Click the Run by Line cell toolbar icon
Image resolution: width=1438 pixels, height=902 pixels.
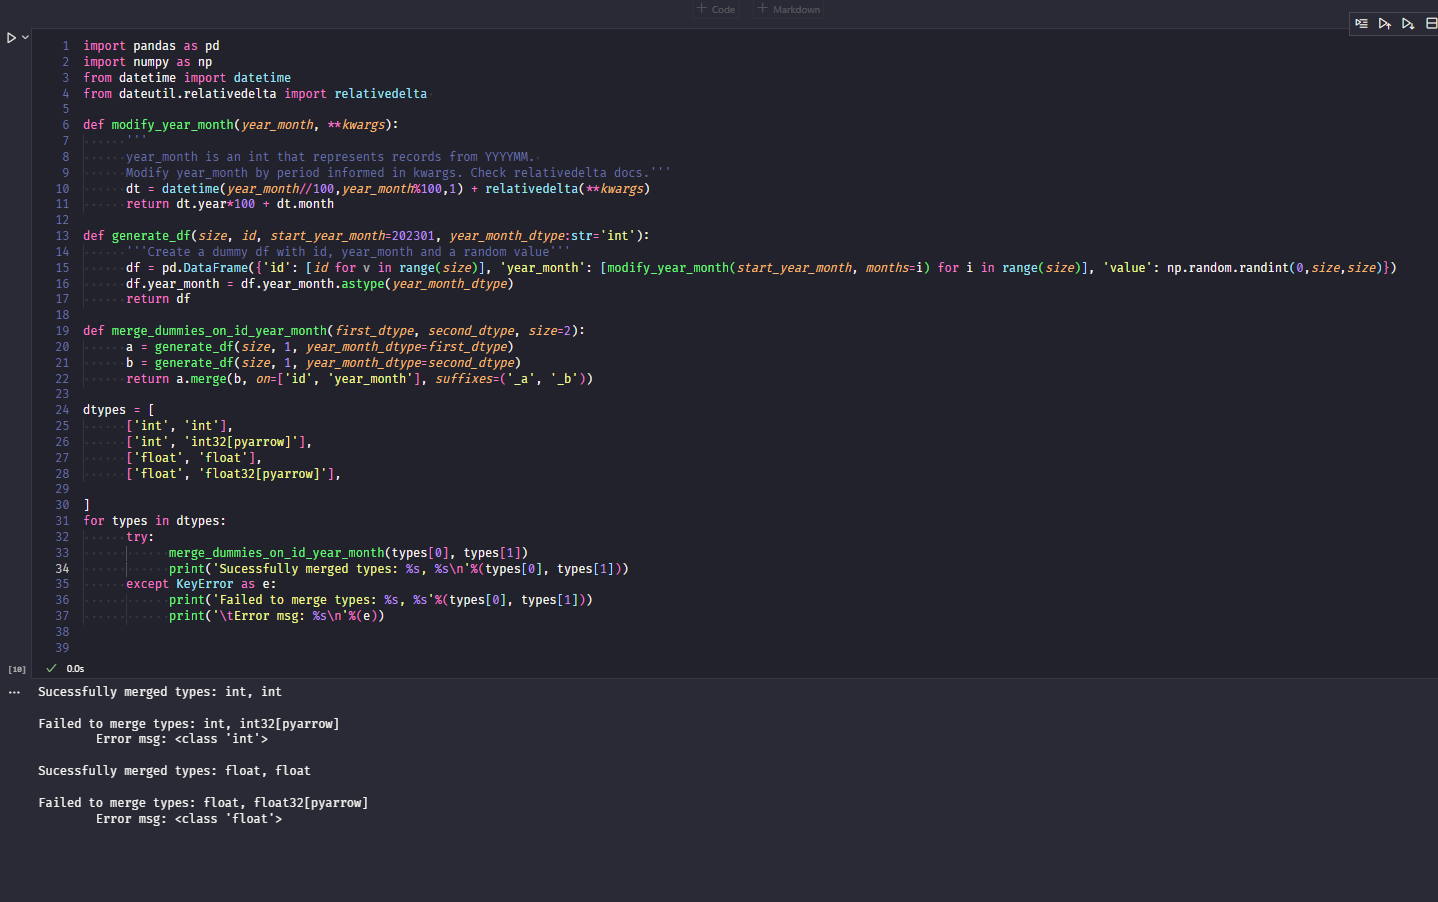coord(1361,23)
